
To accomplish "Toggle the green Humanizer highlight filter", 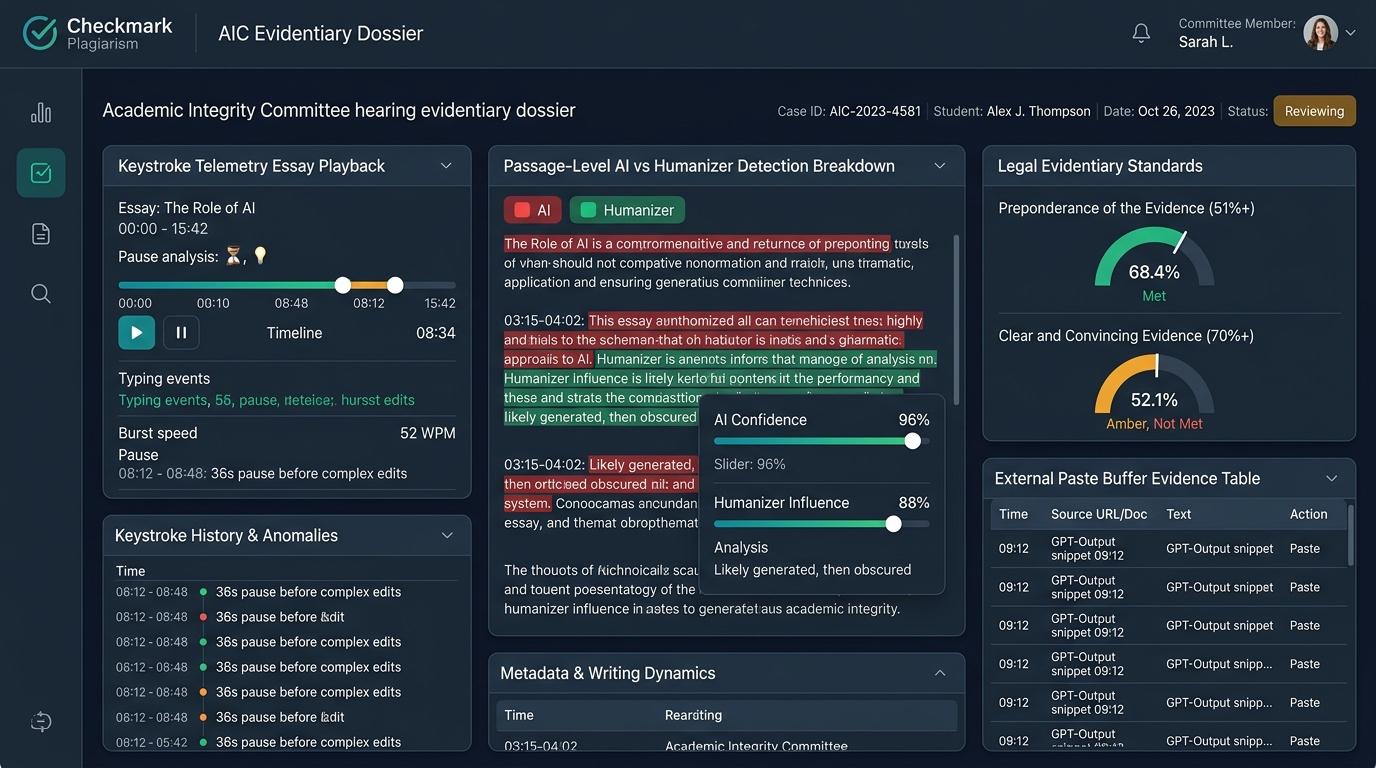I will coord(627,210).
